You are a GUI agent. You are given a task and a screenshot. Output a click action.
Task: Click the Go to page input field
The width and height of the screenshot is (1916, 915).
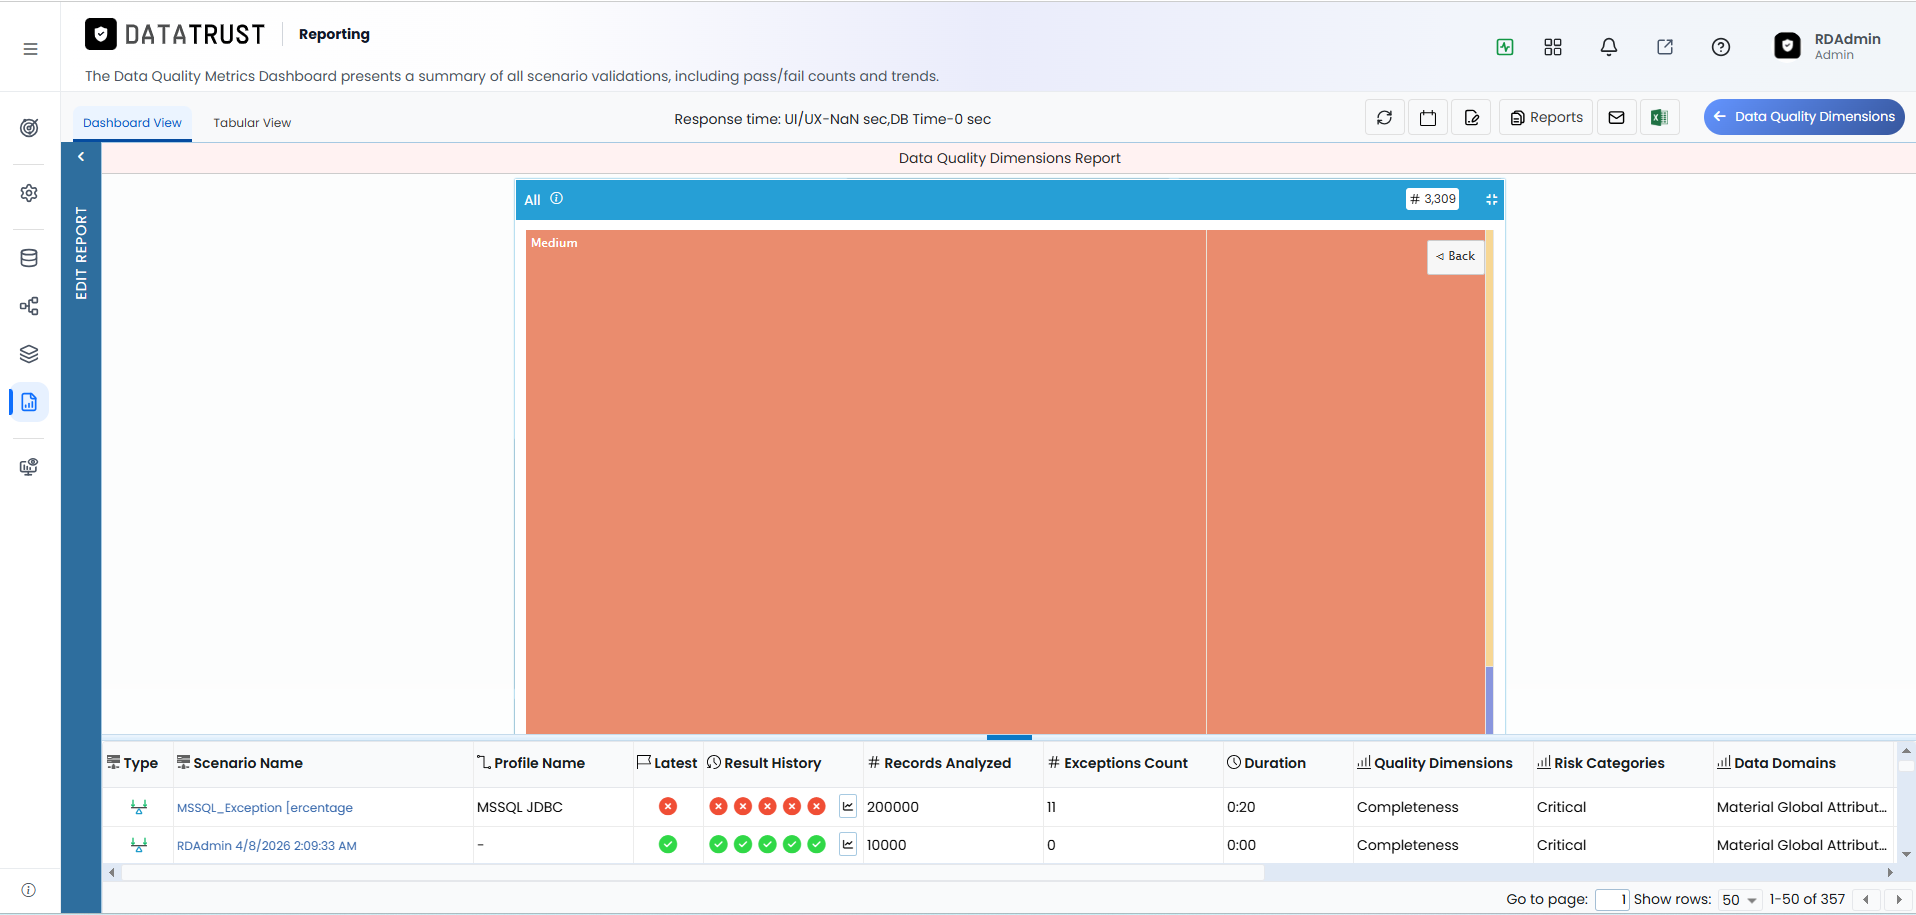[x=1611, y=900]
